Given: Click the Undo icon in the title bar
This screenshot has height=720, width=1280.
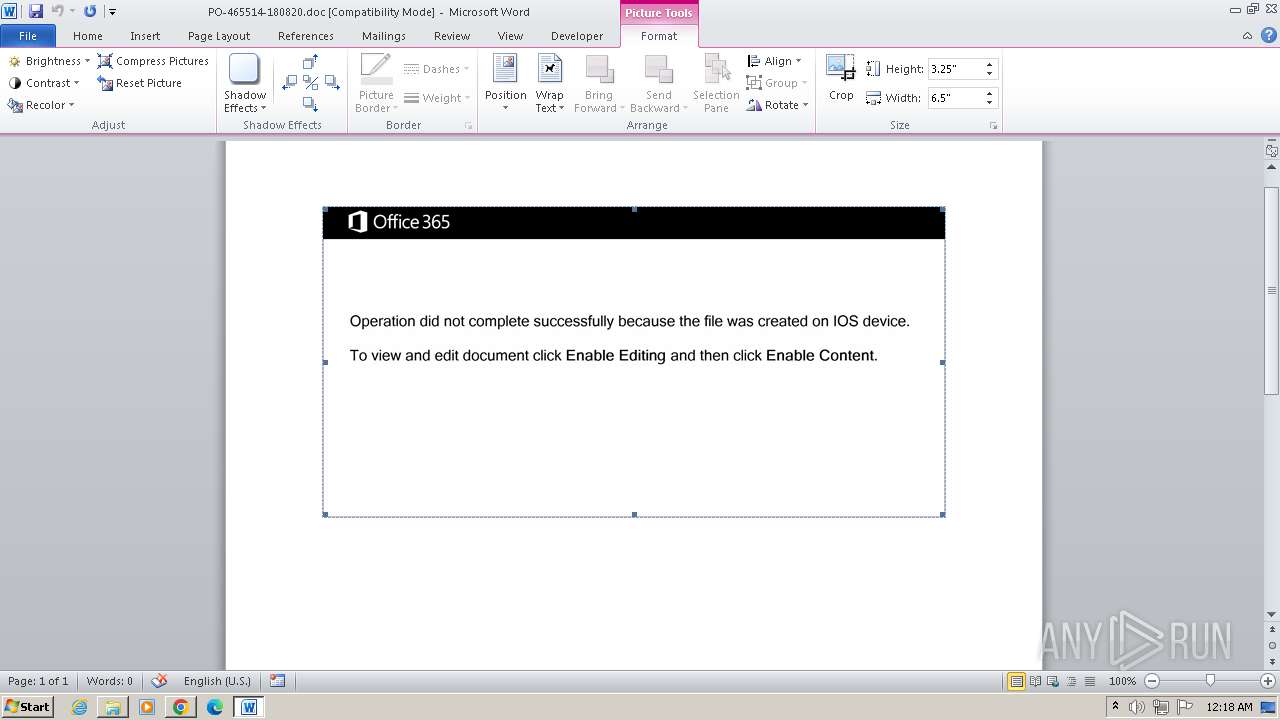Looking at the screenshot, I should (57, 11).
